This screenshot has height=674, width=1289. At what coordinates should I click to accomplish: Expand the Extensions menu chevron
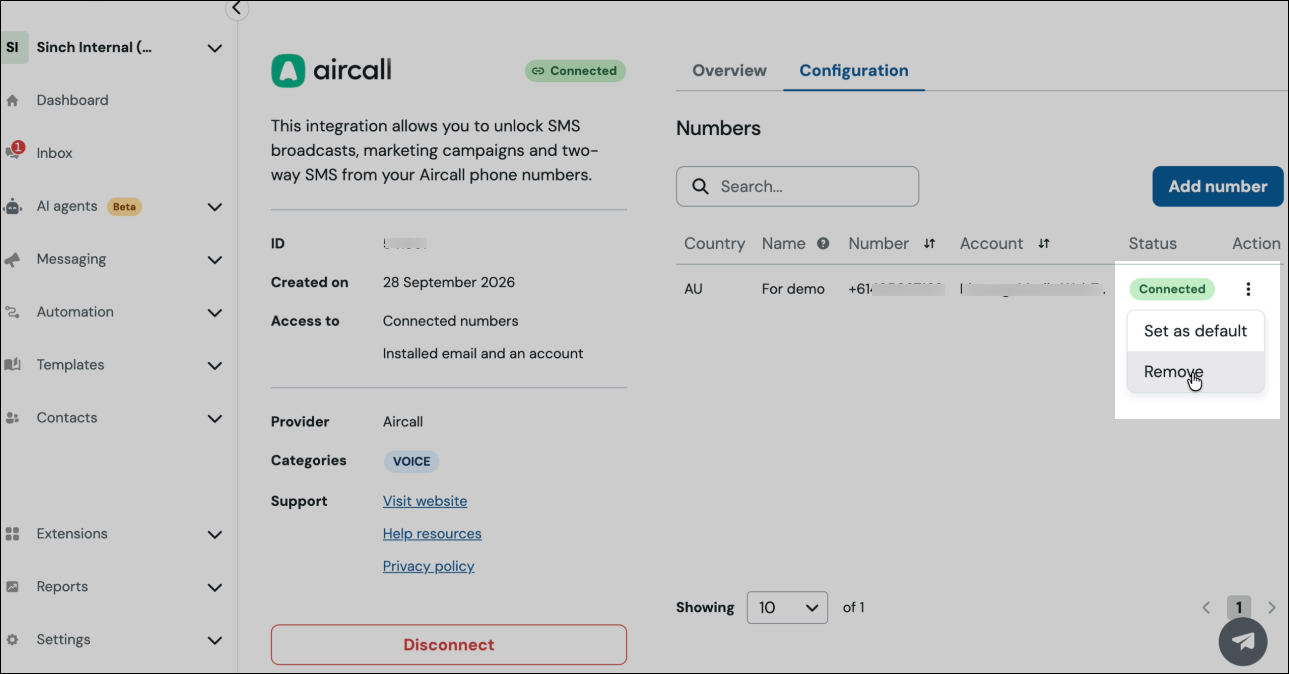[x=214, y=535]
